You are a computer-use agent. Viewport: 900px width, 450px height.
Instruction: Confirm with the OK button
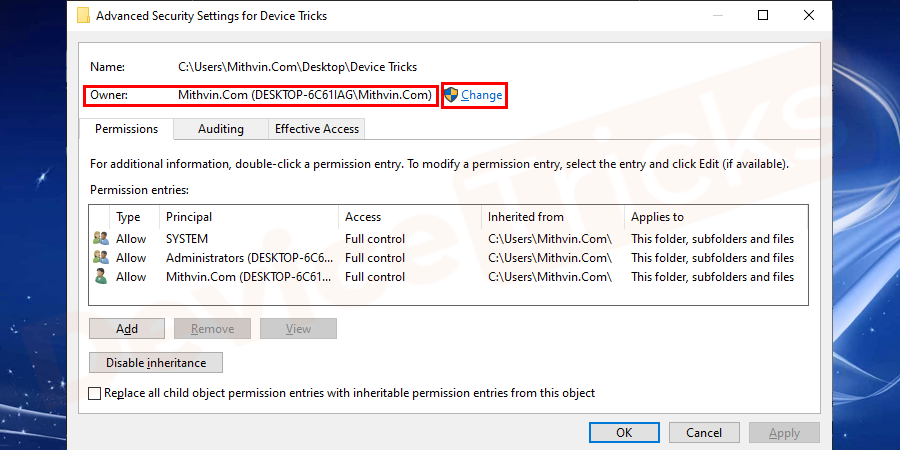[x=624, y=433]
